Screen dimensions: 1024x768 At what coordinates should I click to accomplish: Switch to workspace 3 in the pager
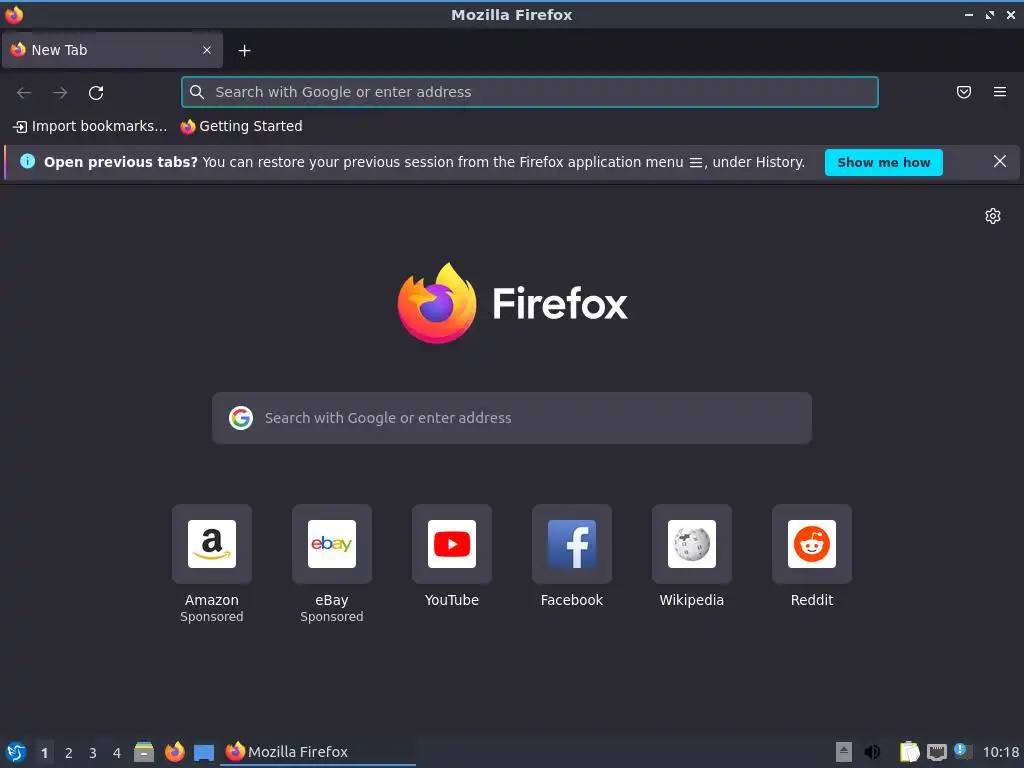[x=93, y=753]
